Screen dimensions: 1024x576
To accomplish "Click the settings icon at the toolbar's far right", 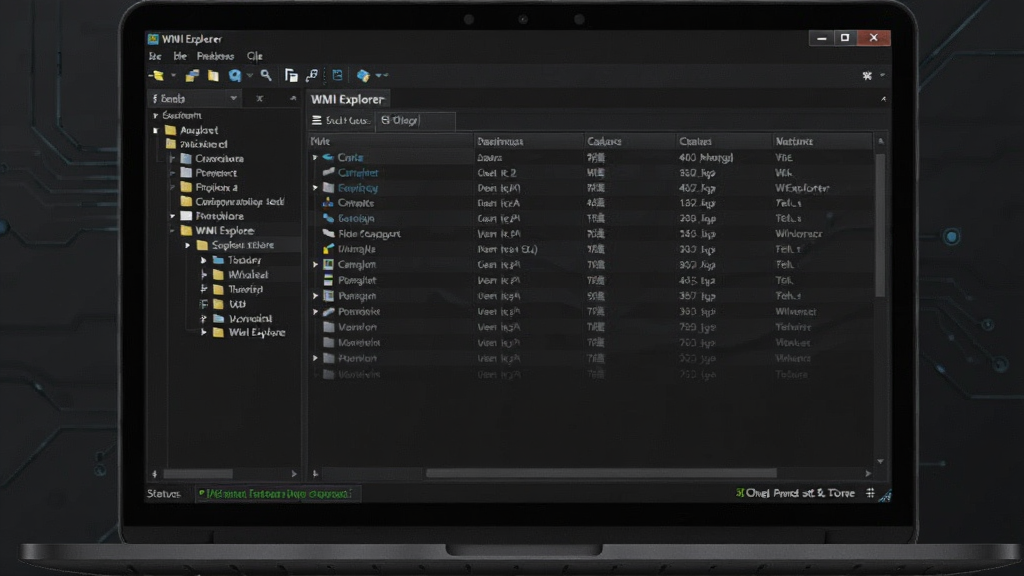I will click(867, 76).
